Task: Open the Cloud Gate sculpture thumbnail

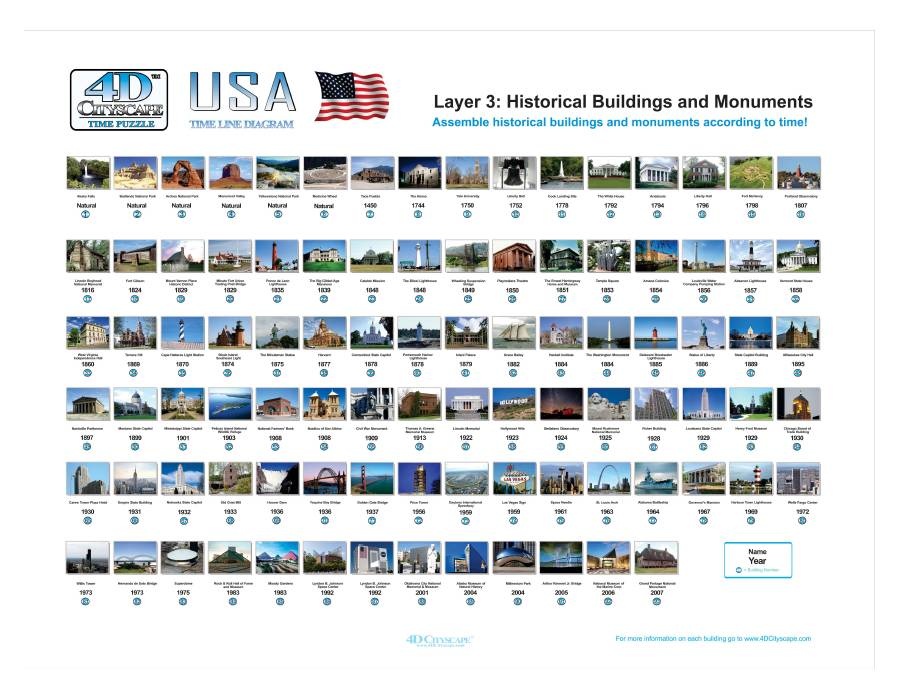Action: (514, 558)
